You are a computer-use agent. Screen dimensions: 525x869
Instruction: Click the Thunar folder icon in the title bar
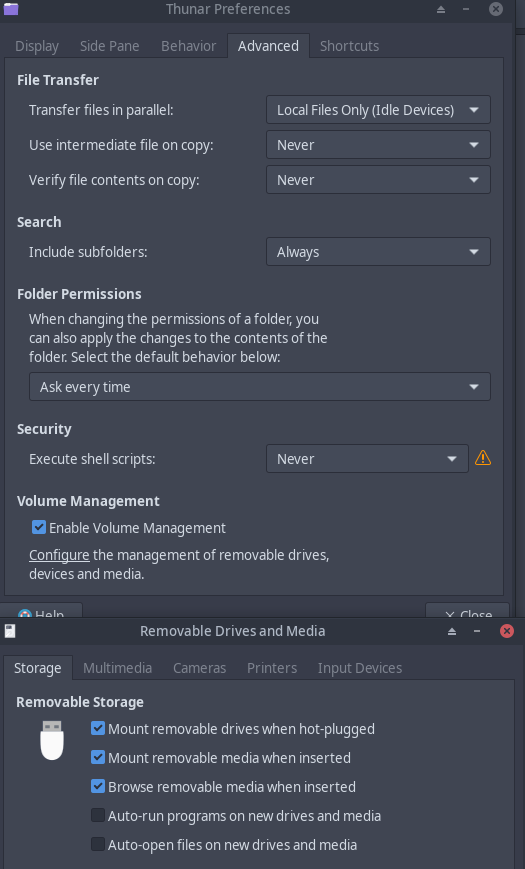click(x=11, y=8)
